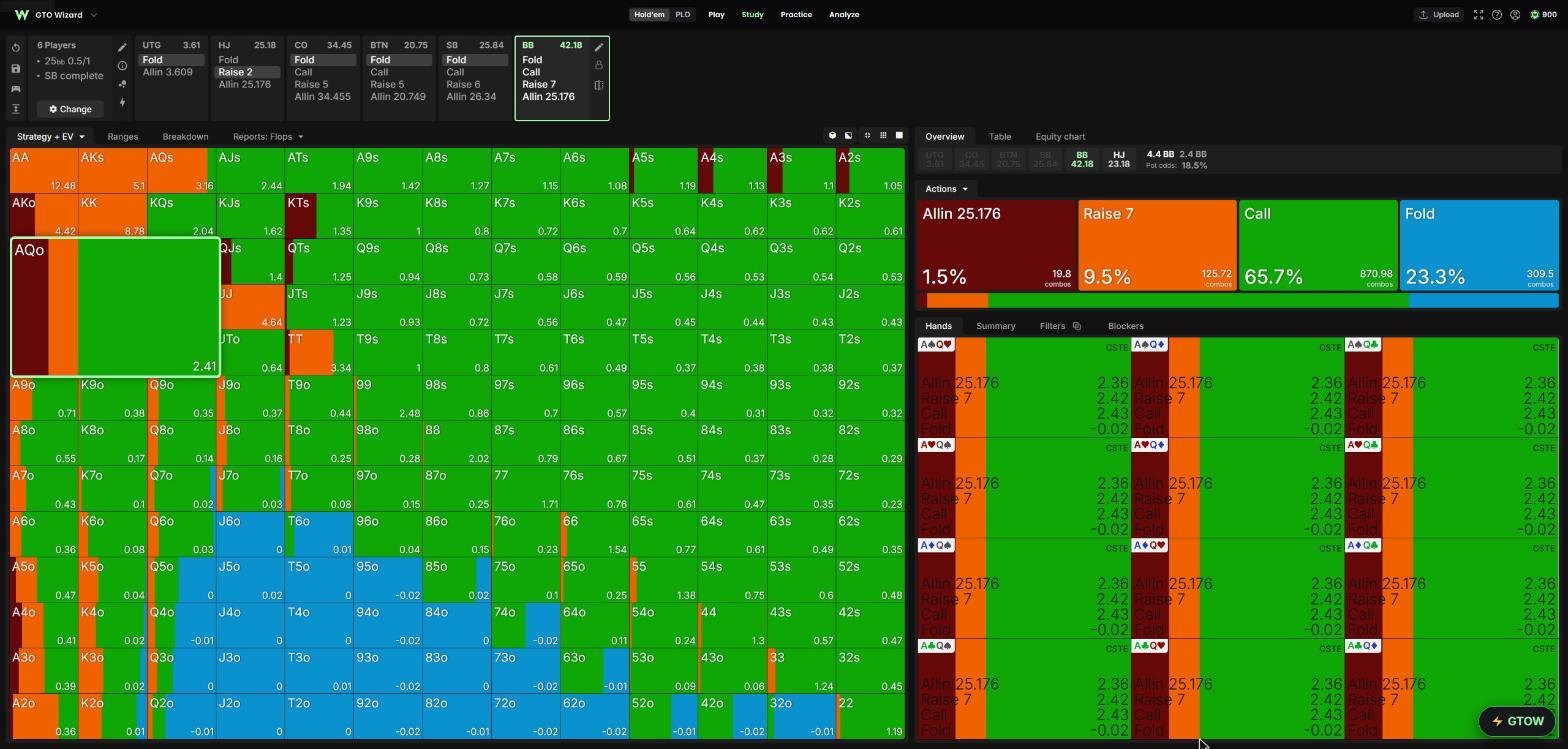The height and width of the screenshot is (749, 1568).
Task: Select Raise 7 in BB panel
Action: pos(539,85)
